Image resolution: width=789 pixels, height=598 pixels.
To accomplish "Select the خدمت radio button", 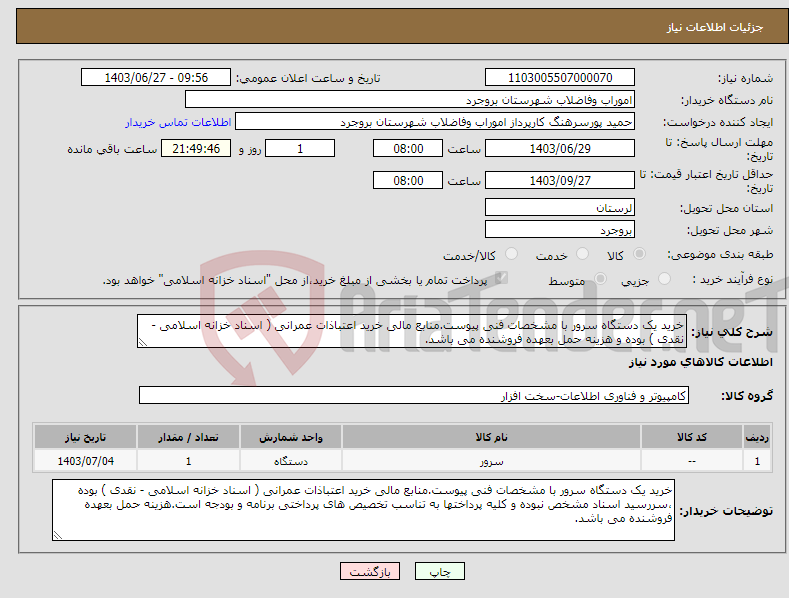I will tap(582, 254).
